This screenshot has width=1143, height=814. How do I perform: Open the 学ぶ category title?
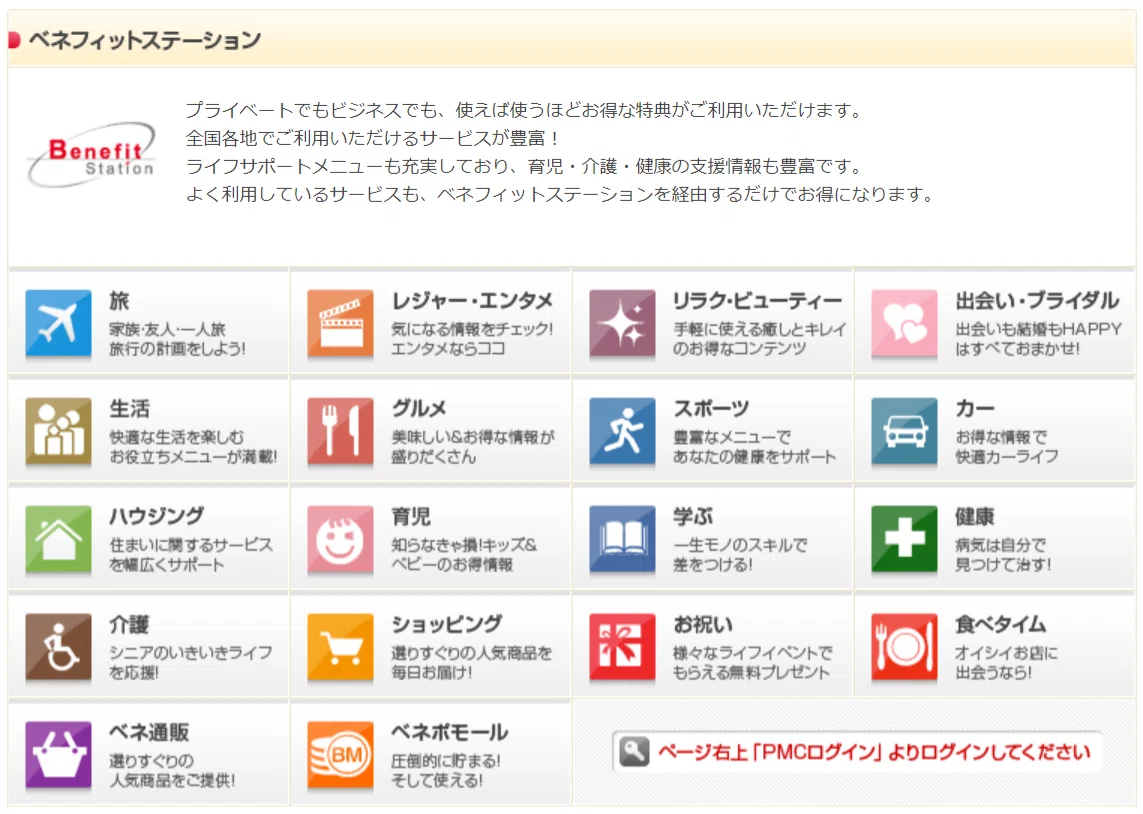tap(693, 516)
